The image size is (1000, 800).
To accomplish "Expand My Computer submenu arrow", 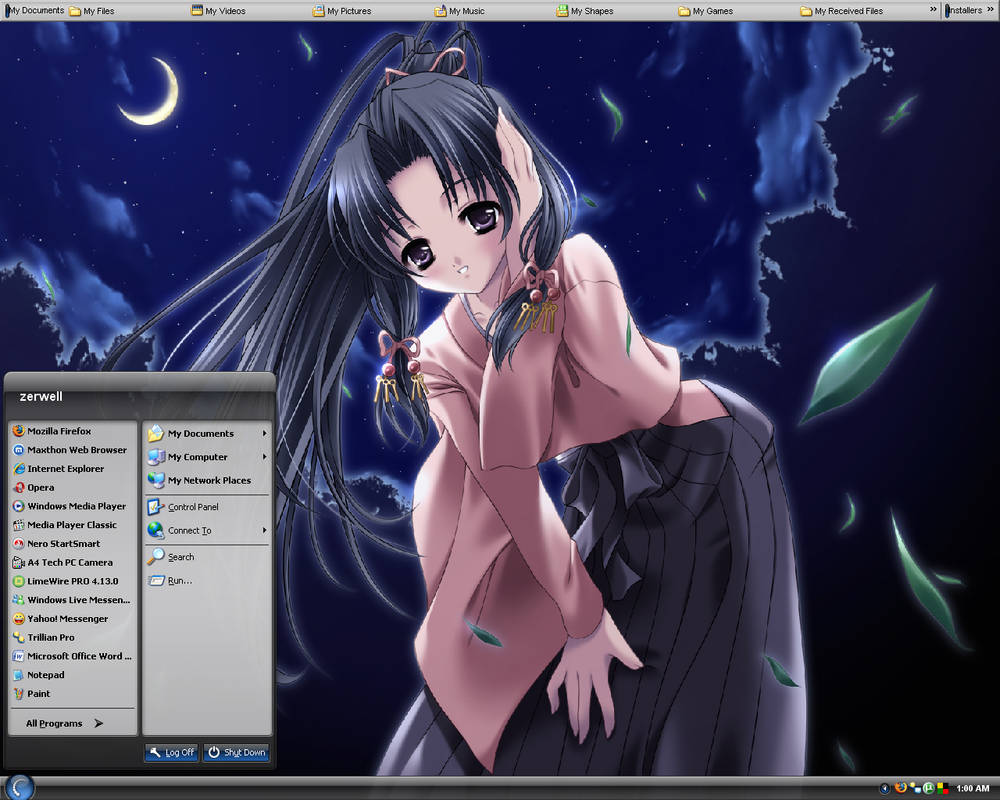I will pos(264,457).
